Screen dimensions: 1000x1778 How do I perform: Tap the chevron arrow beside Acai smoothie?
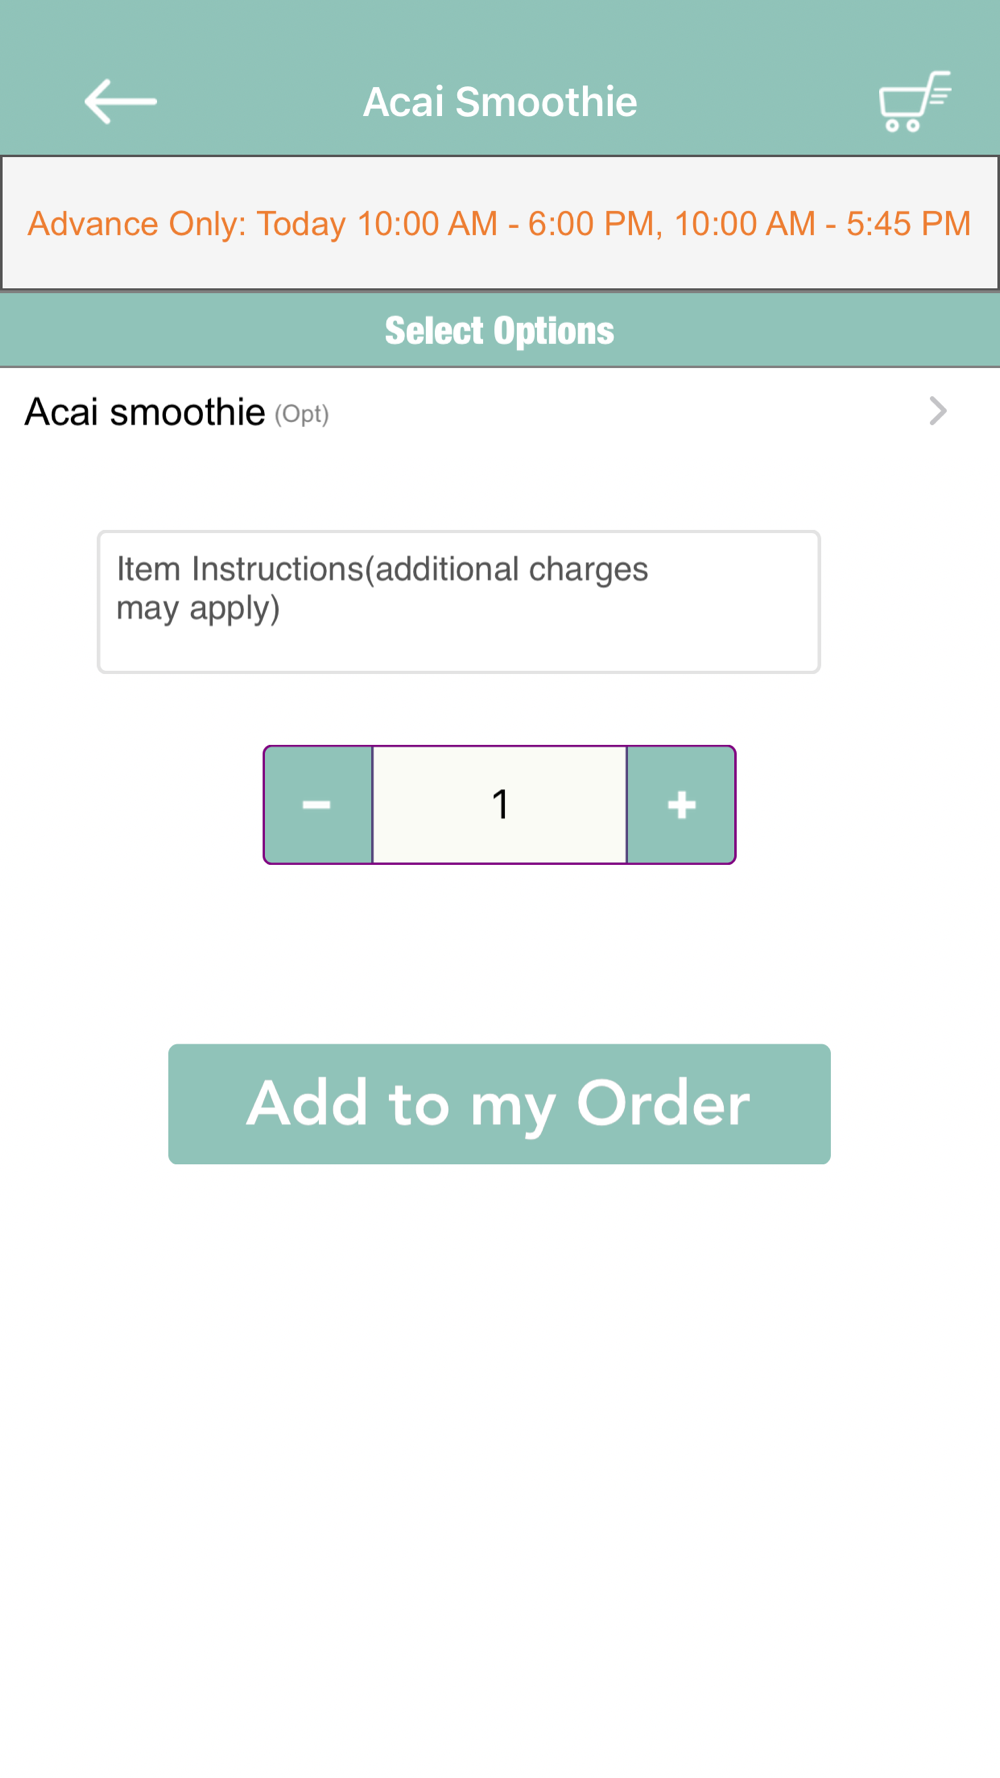pos(937,411)
